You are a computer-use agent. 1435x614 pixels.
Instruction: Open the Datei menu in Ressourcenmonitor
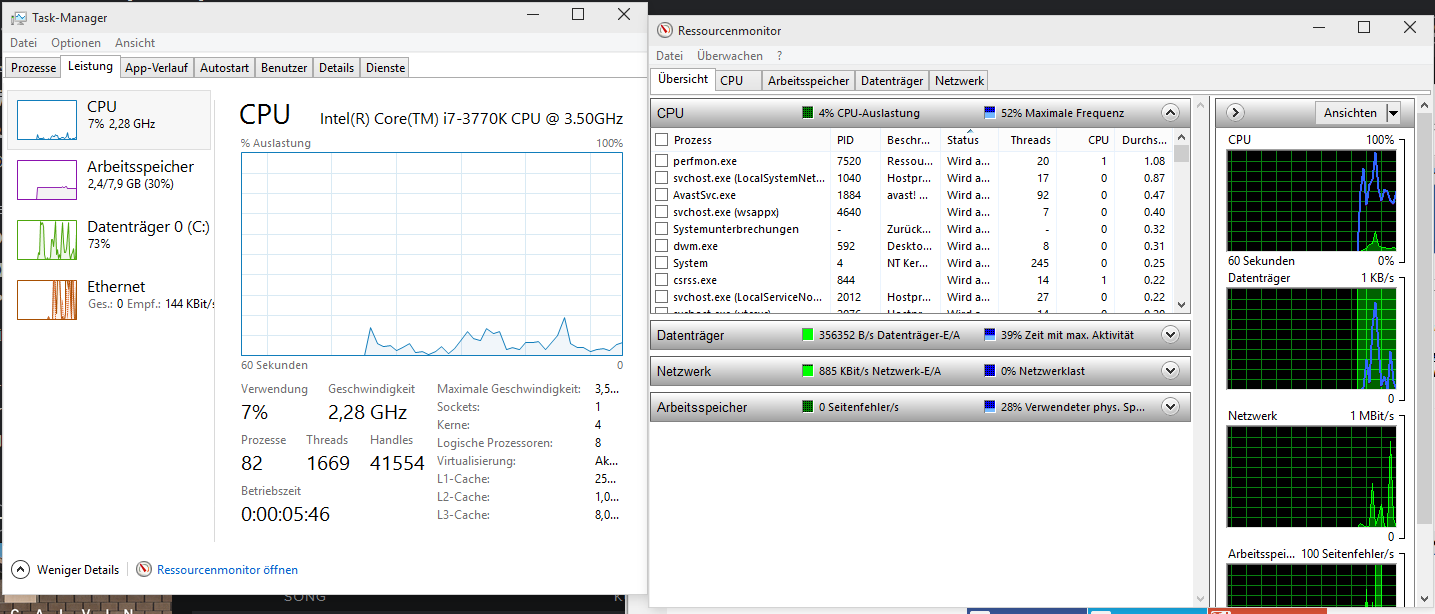[x=670, y=56]
